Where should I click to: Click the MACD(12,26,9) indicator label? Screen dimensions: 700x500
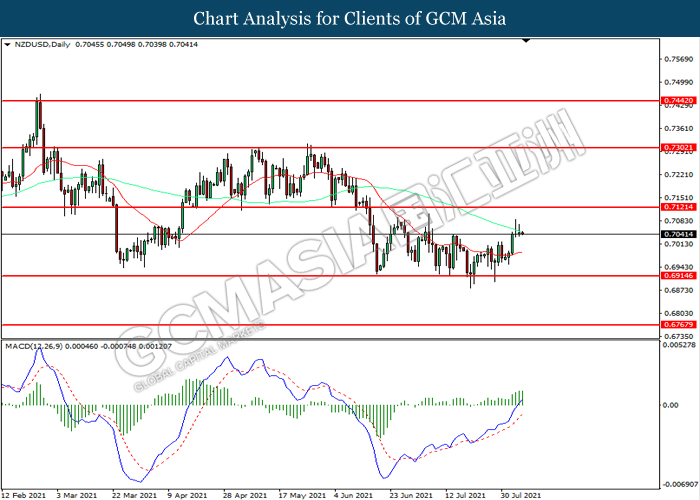click(34, 346)
